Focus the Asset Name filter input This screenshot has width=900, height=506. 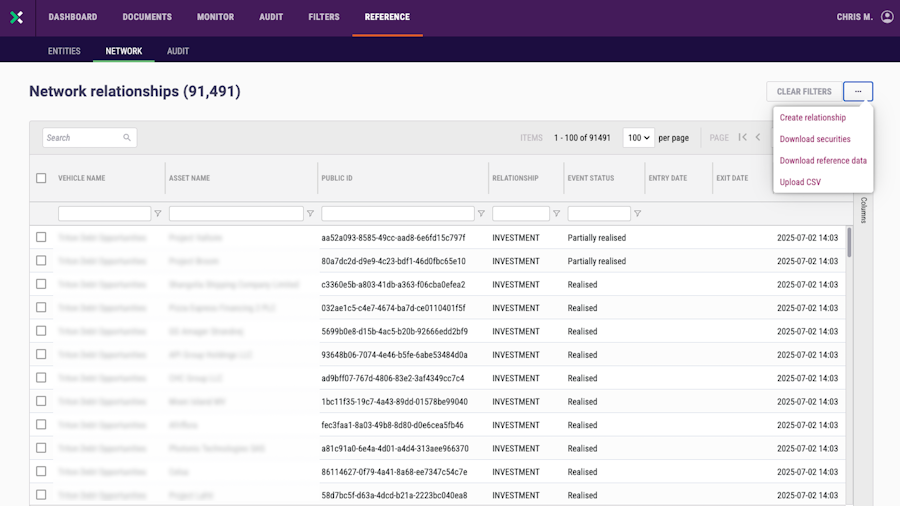[x=236, y=213]
